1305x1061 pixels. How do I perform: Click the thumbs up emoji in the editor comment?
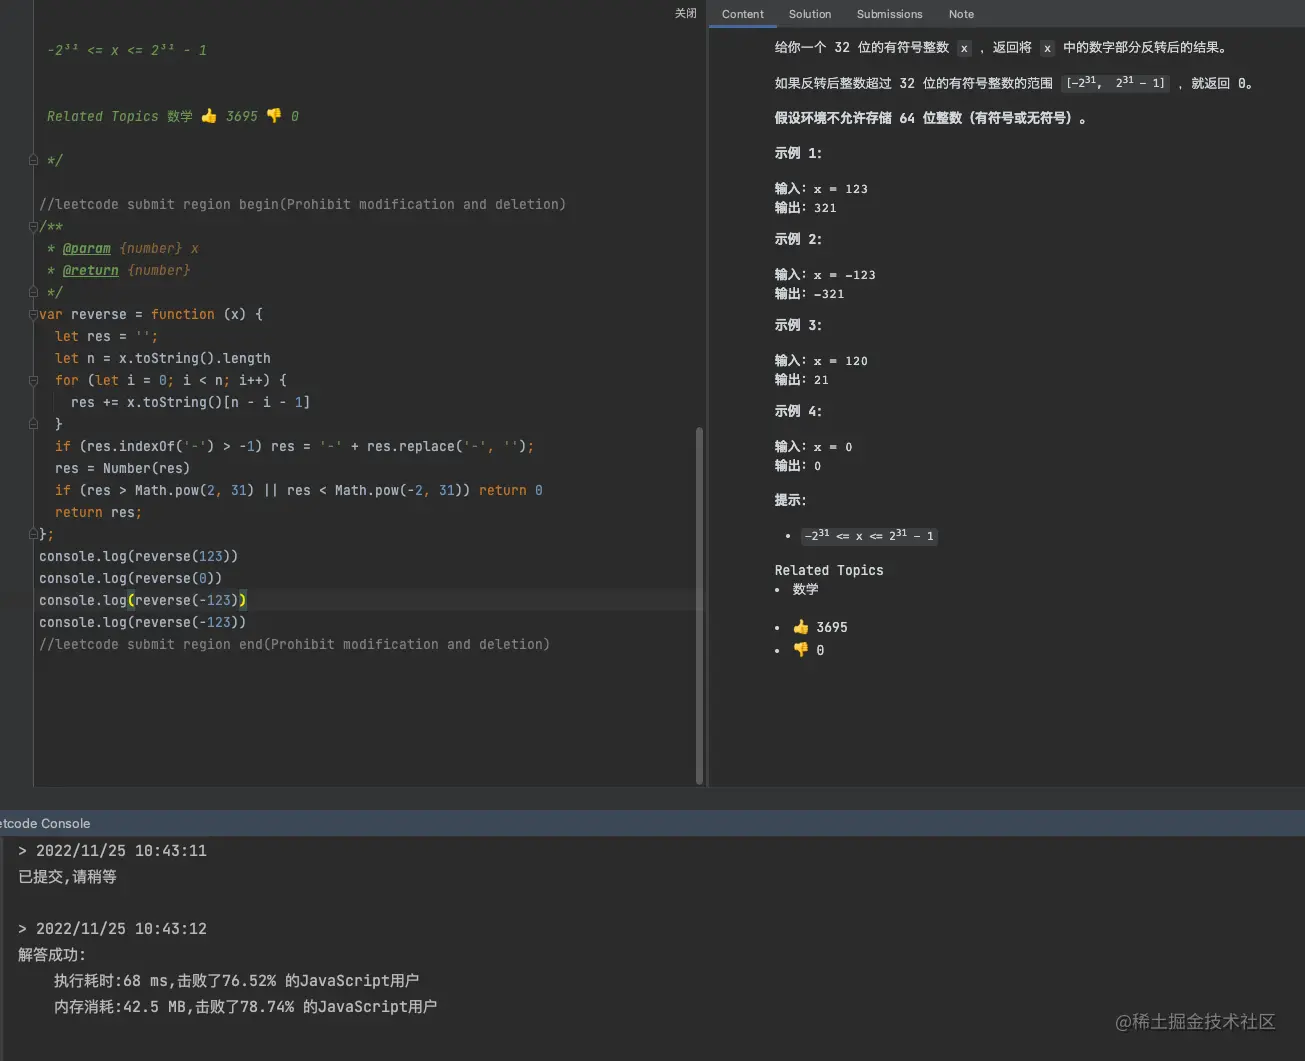[209, 116]
